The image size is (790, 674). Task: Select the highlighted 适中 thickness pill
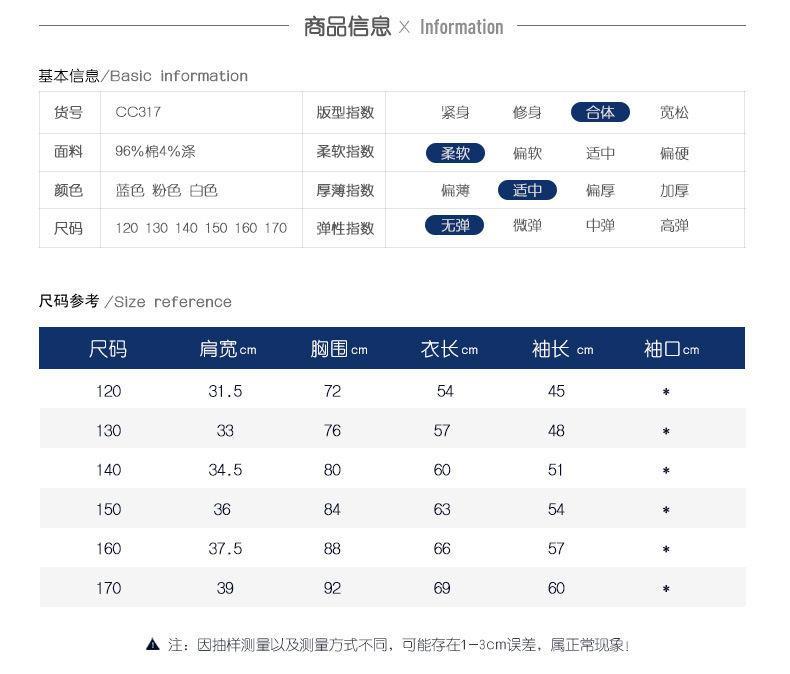(527, 190)
